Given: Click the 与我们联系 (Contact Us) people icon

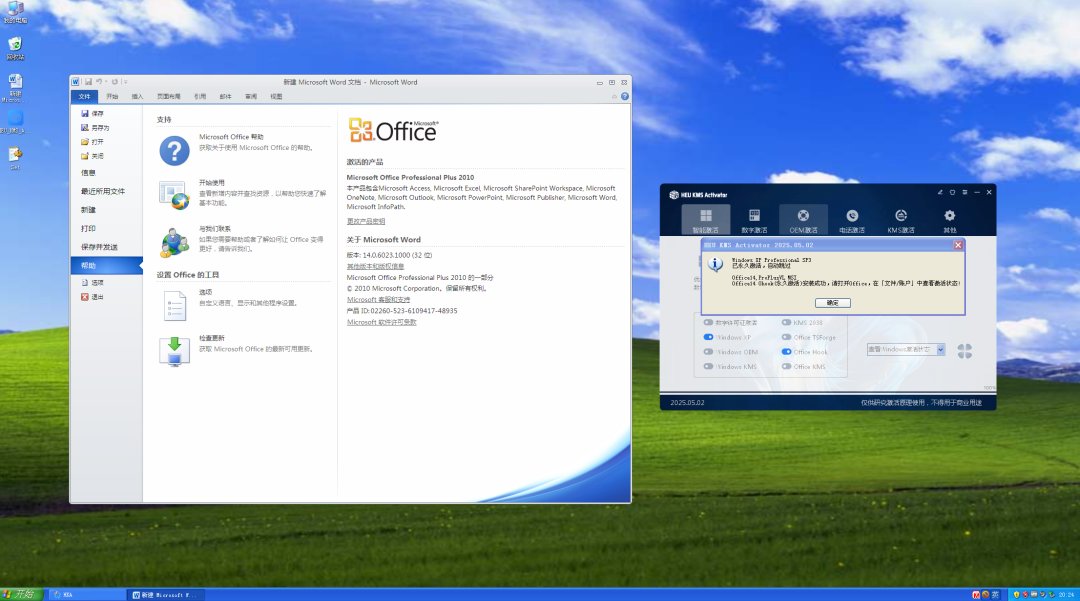Looking at the screenshot, I should [174, 242].
